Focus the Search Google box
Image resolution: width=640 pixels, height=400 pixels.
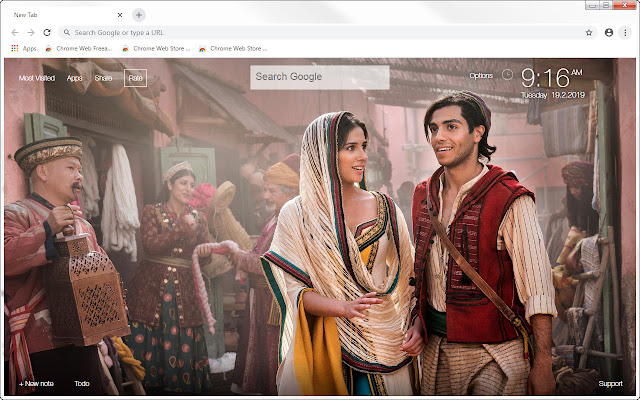320,77
